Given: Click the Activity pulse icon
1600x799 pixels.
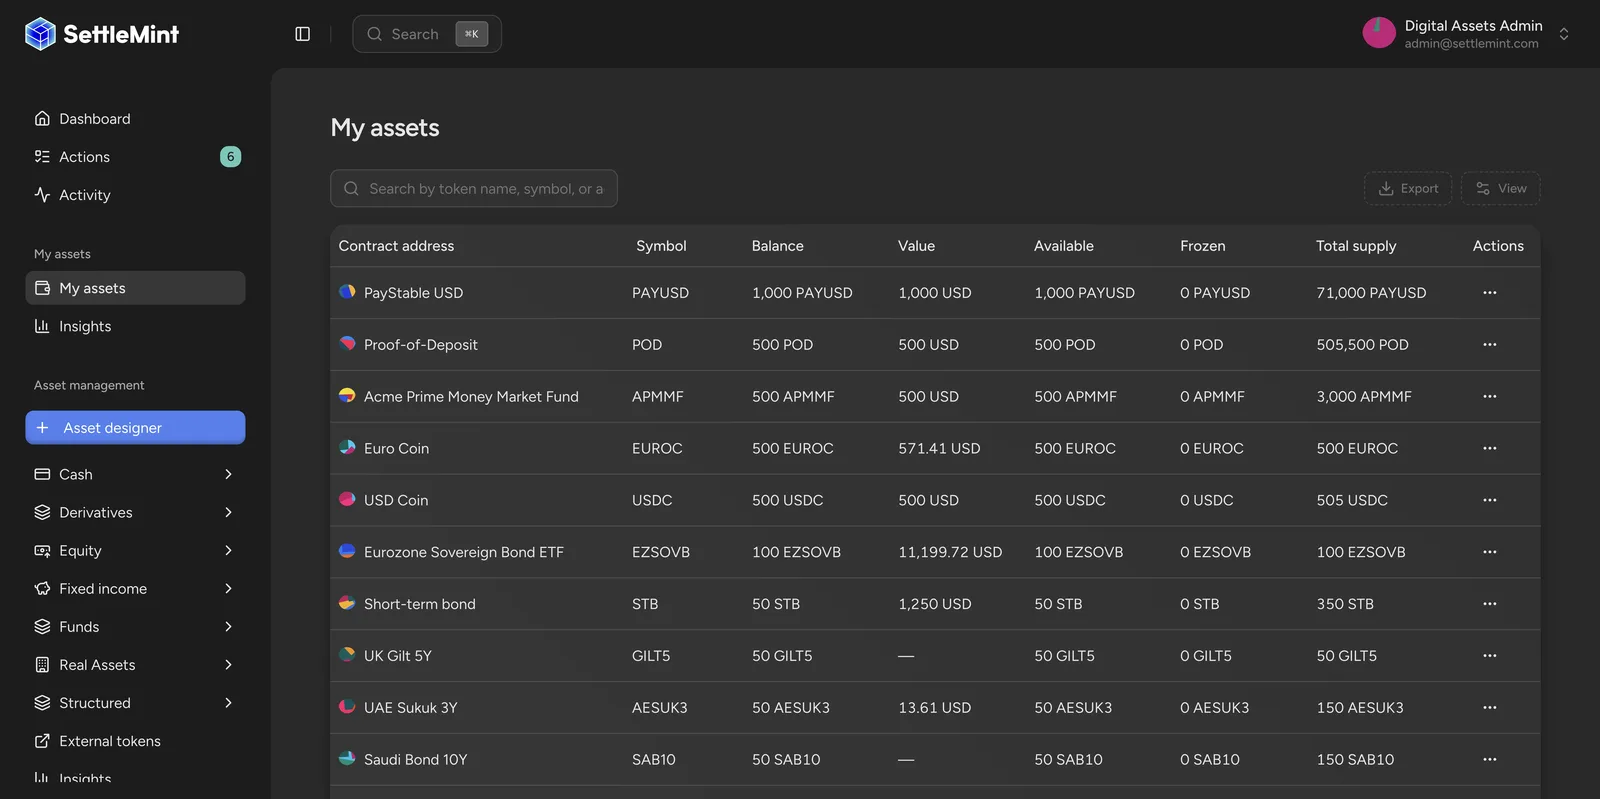Looking at the screenshot, I should point(42,195).
